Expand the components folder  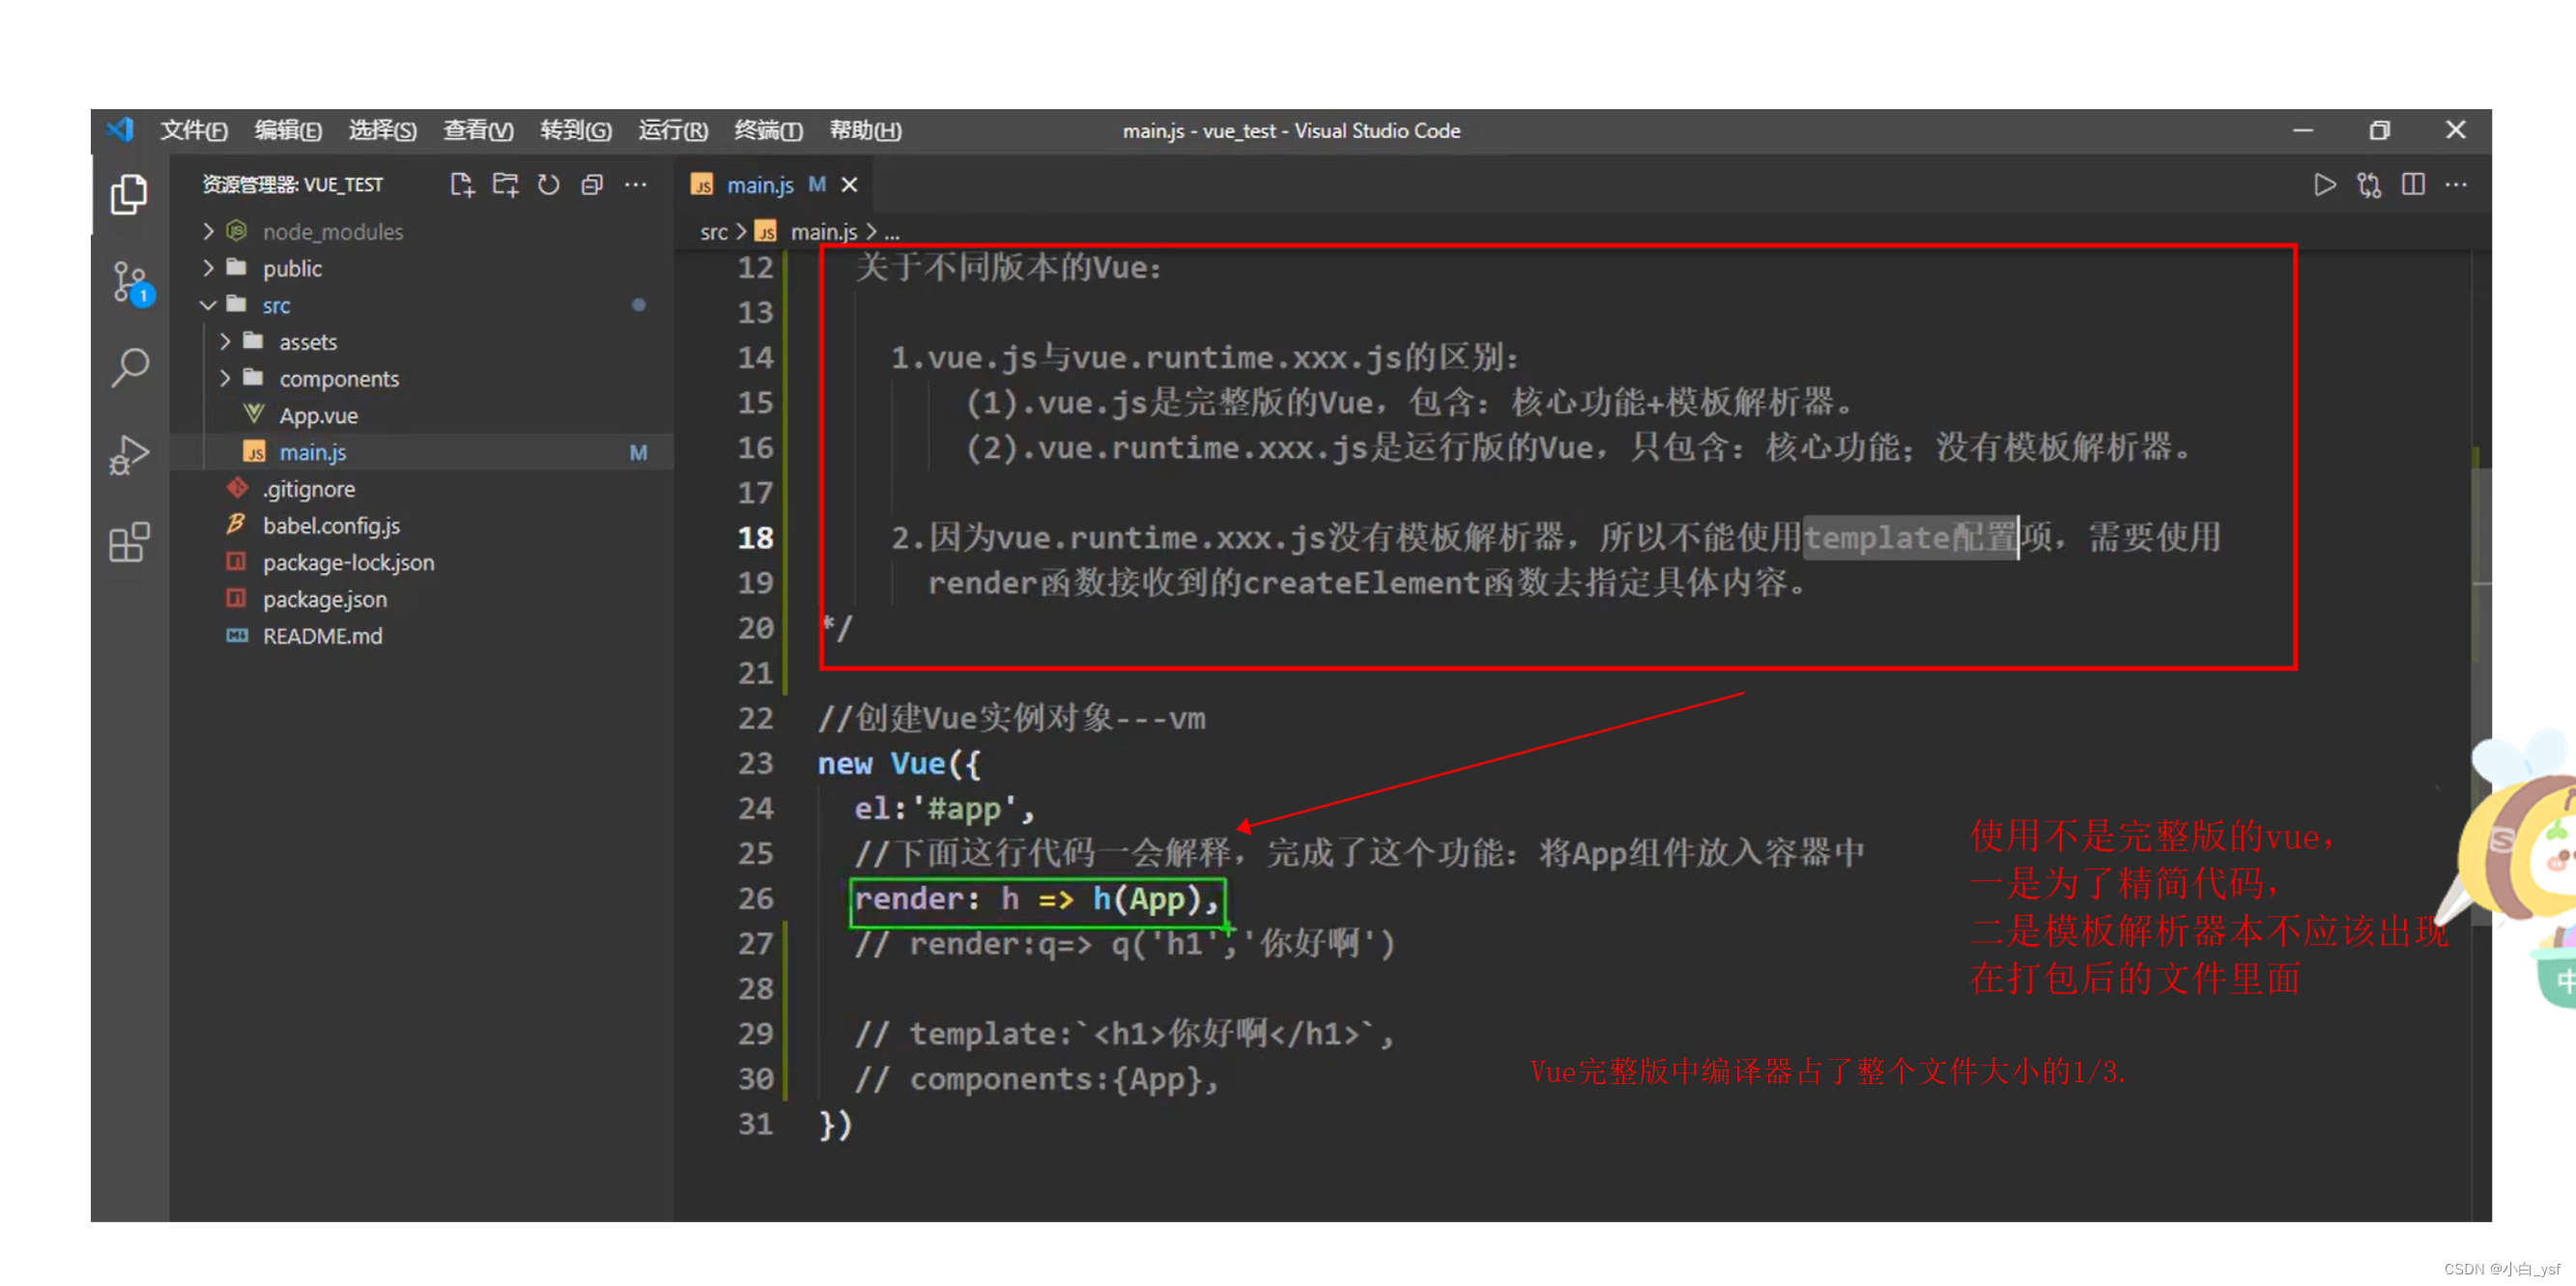coord(225,378)
